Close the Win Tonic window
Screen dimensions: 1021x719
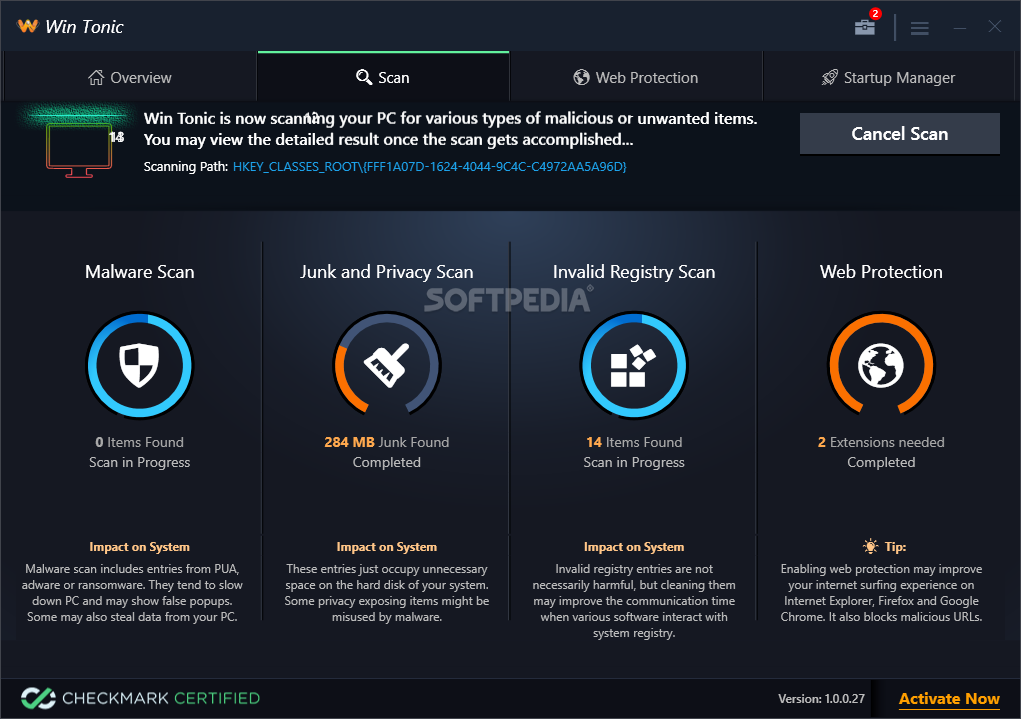(994, 27)
